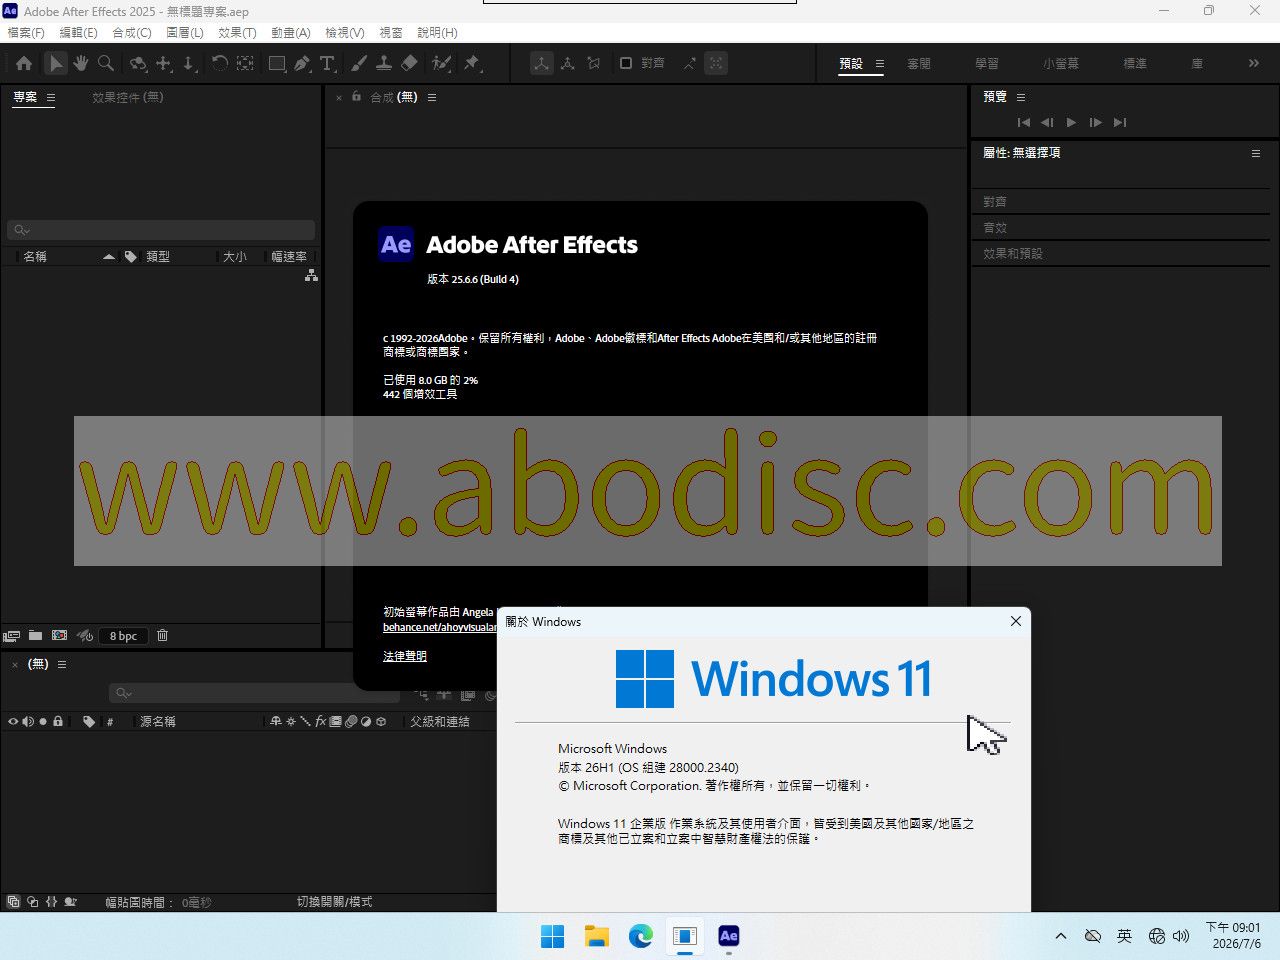
Task: Click the 8 bpc color depth button
Action: [123, 636]
